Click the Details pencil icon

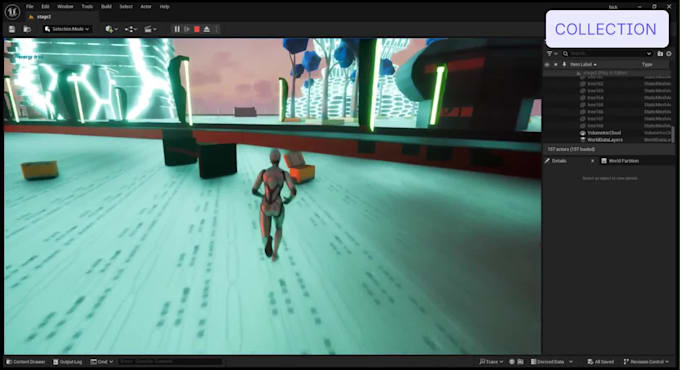tap(547, 161)
